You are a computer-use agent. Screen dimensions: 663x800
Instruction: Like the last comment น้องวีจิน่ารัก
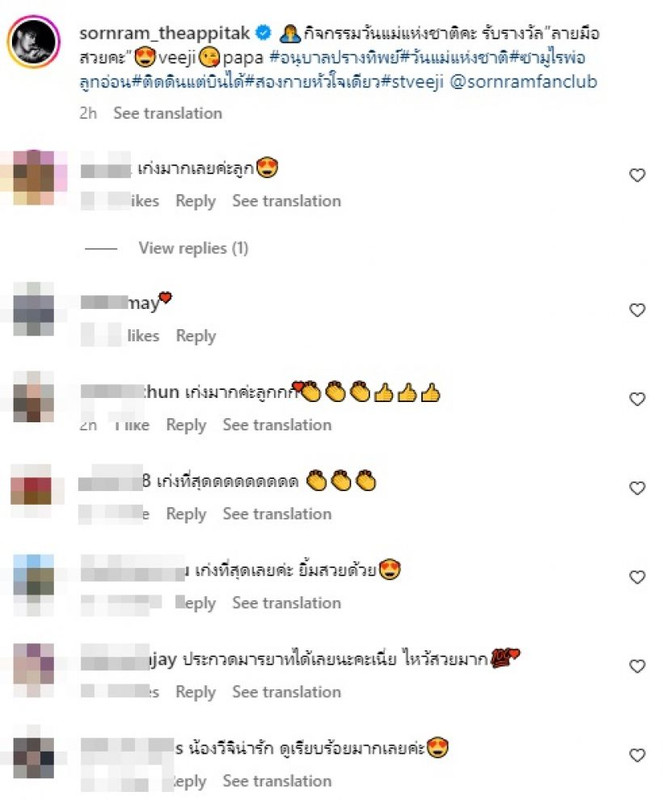(637, 755)
